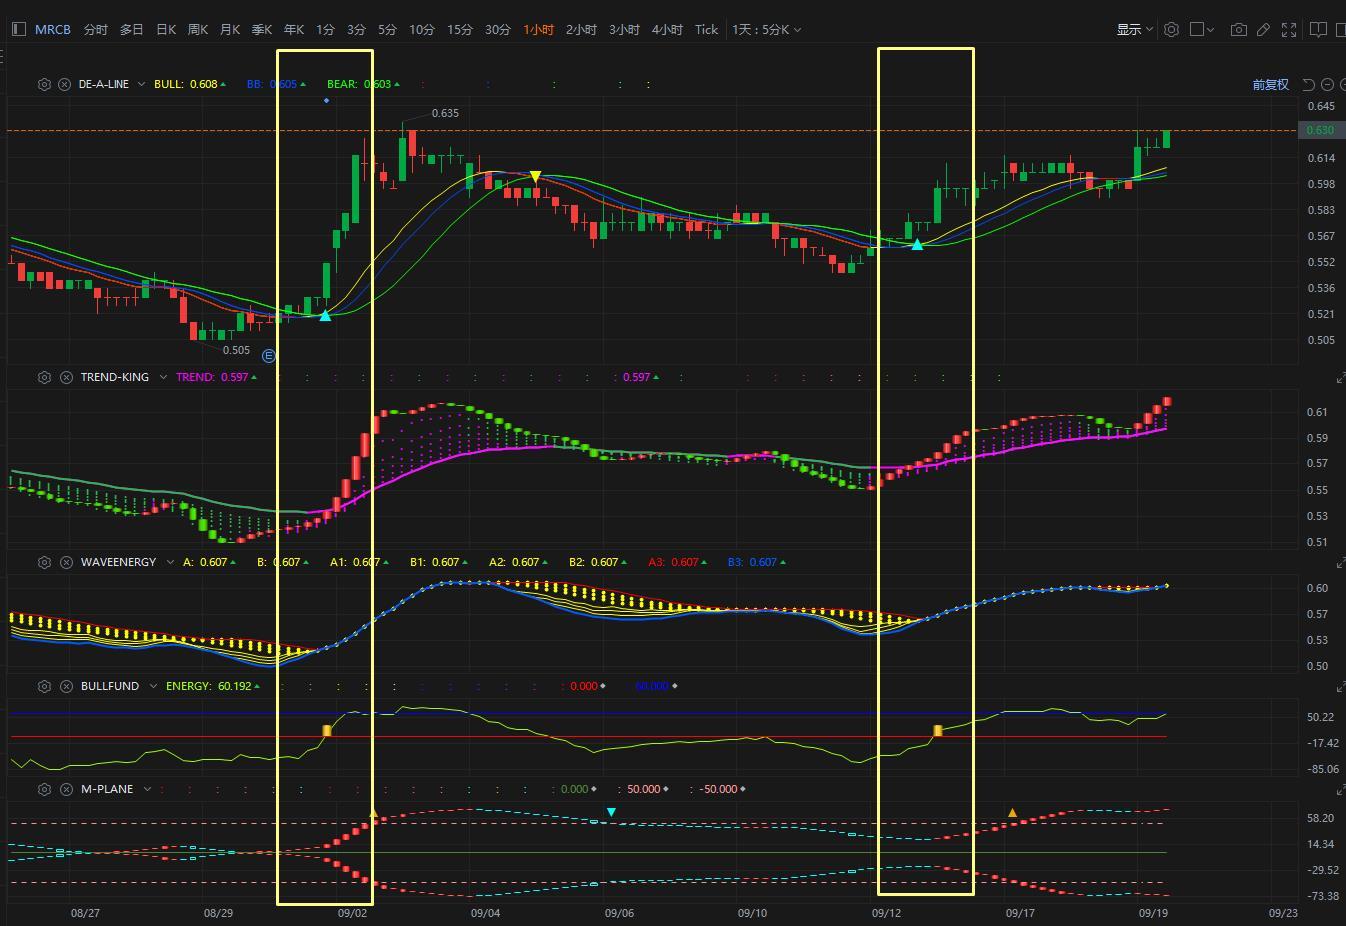Select 年K yearly candlestick period

294,29
